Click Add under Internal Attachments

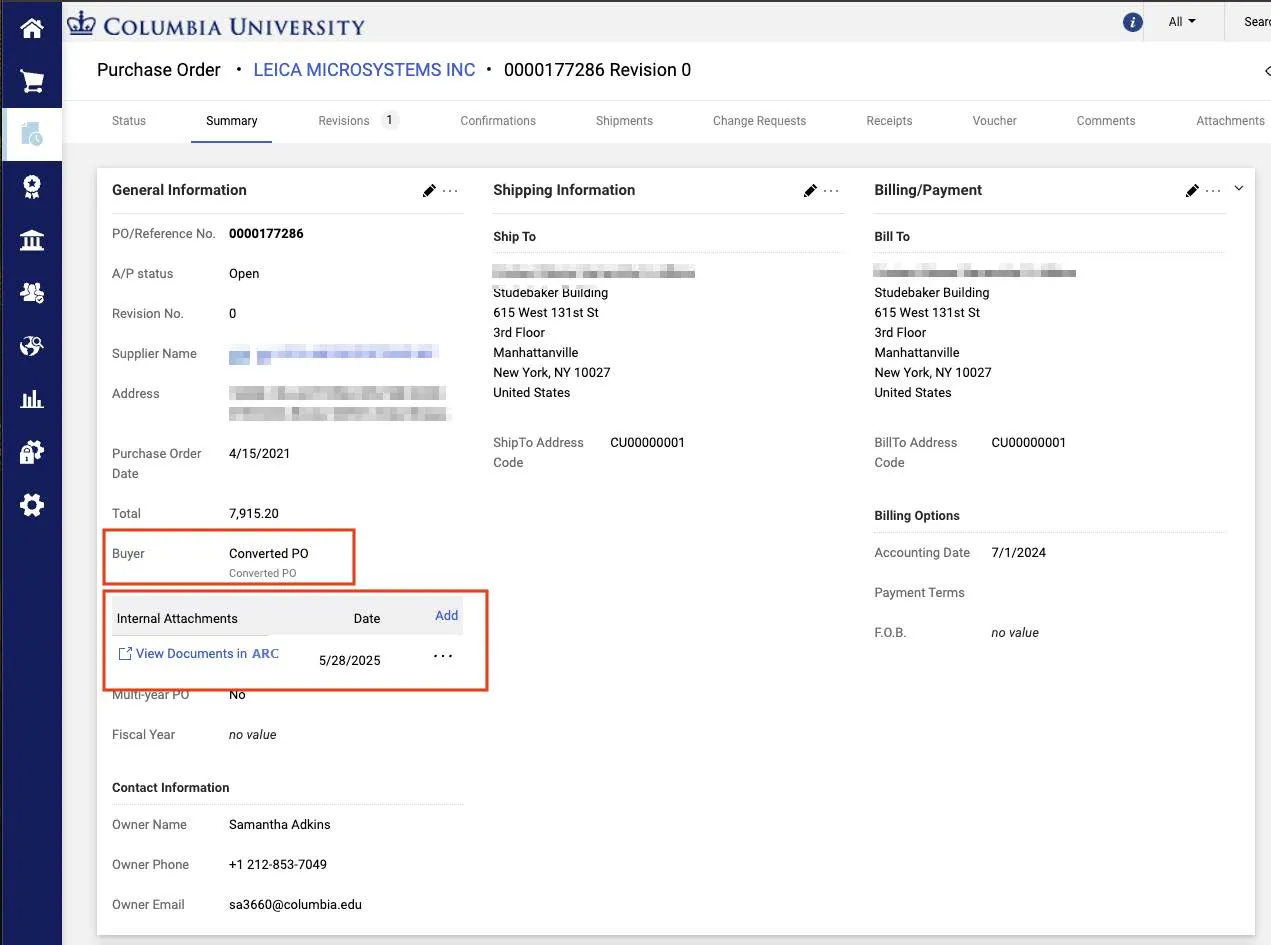(x=446, y=616)
